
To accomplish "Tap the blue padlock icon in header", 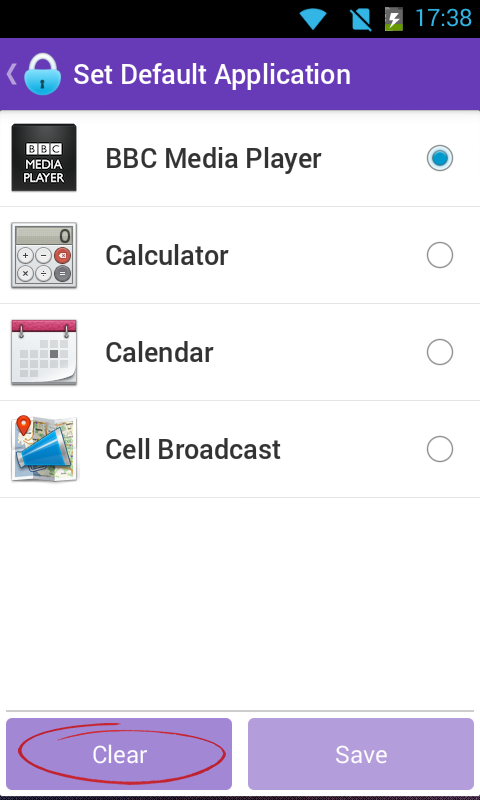I will (43, 74).
